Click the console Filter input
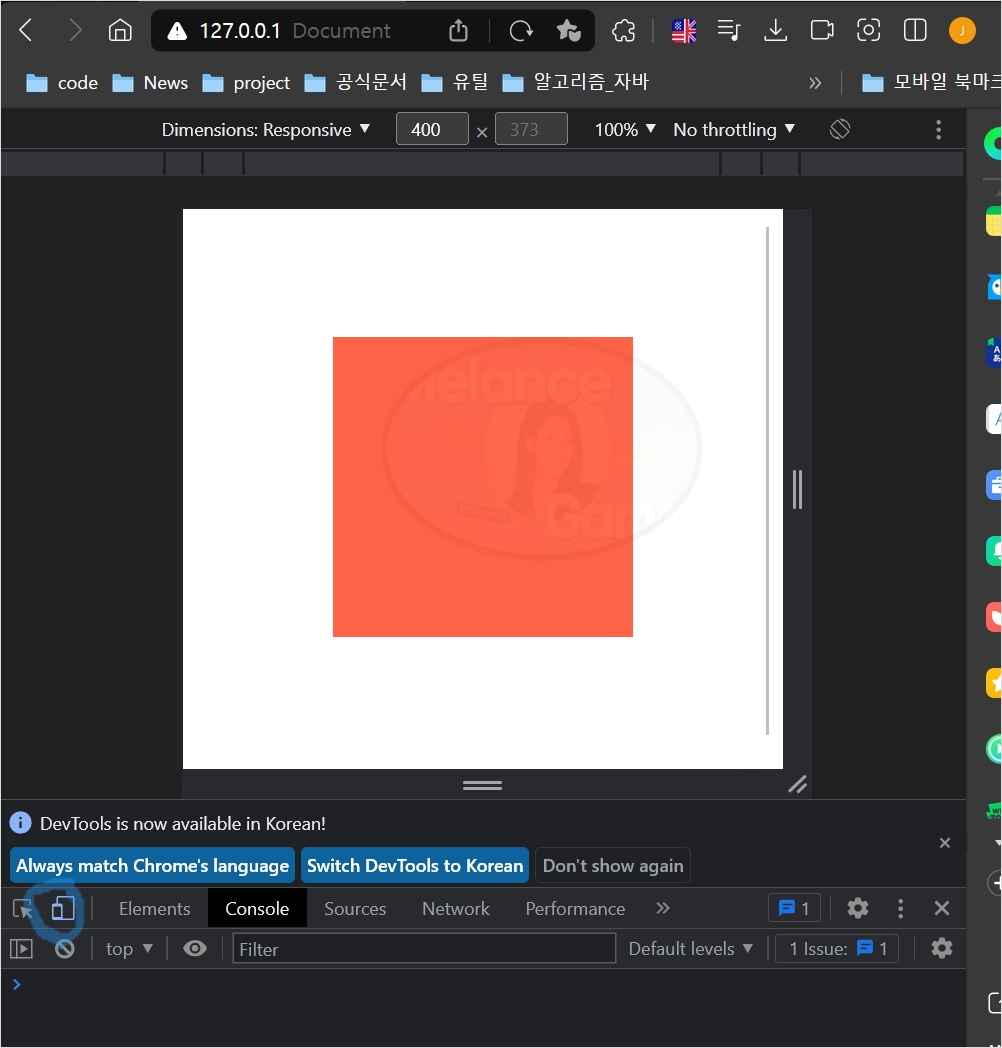The image size is (1002, 1048). point(424,948)
